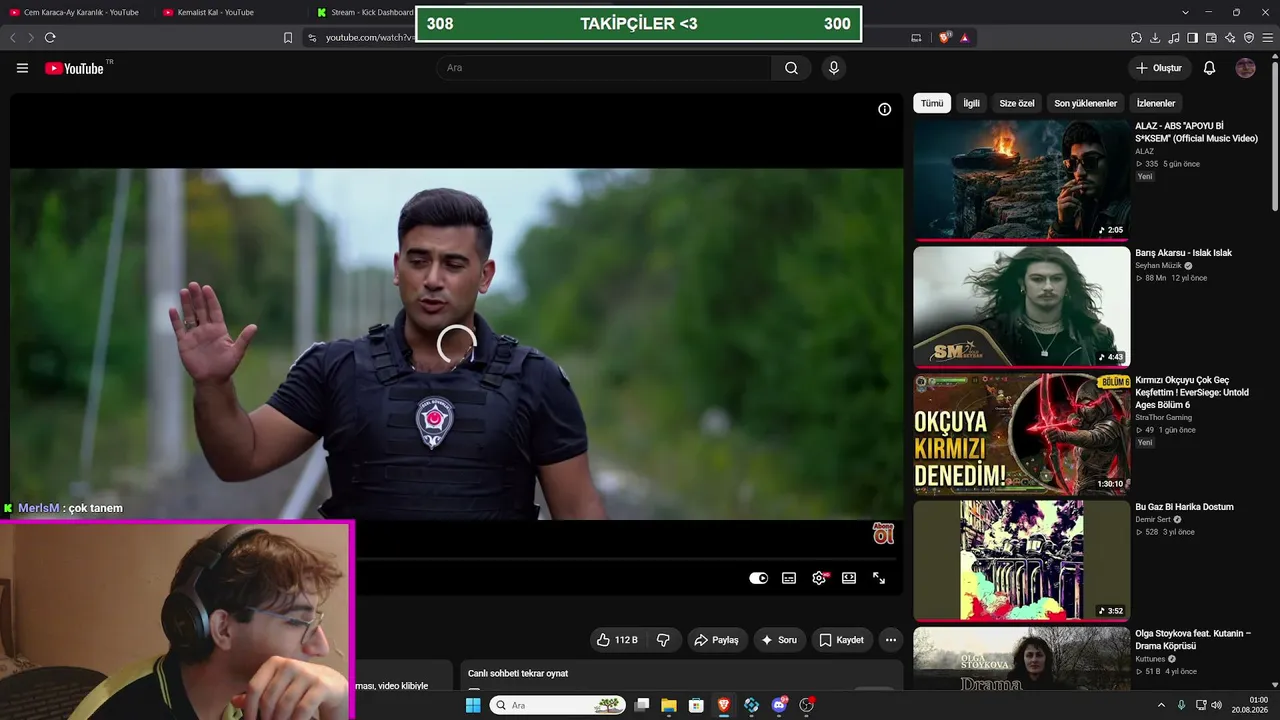
Task: Open the music note playlist icon
Action: tap(1174, 38)
